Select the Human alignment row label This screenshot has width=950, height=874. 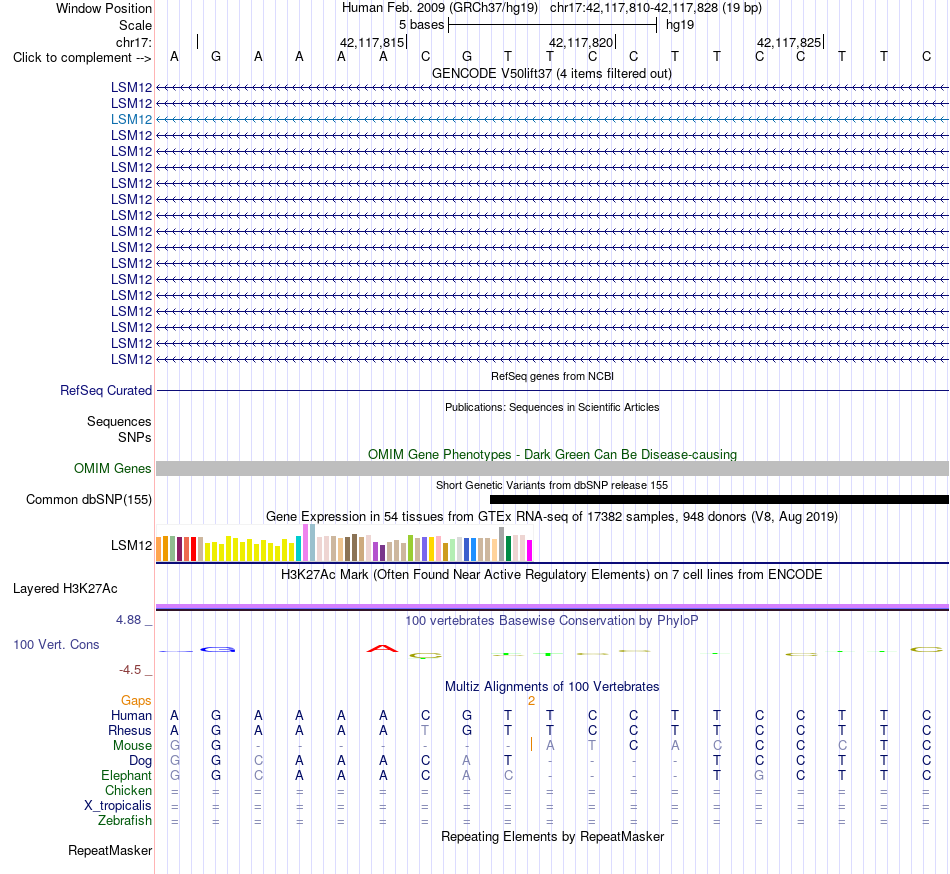(x=131, y=715)
